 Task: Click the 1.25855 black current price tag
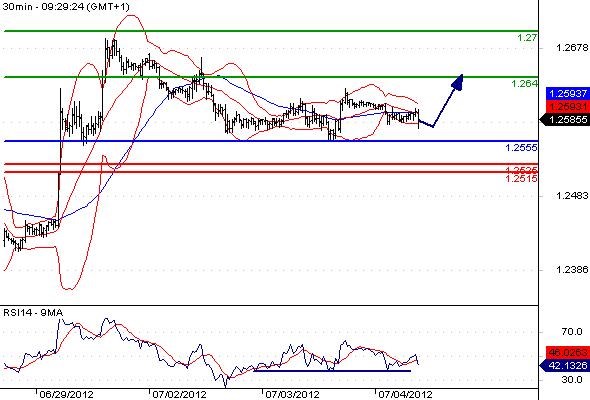564,120
